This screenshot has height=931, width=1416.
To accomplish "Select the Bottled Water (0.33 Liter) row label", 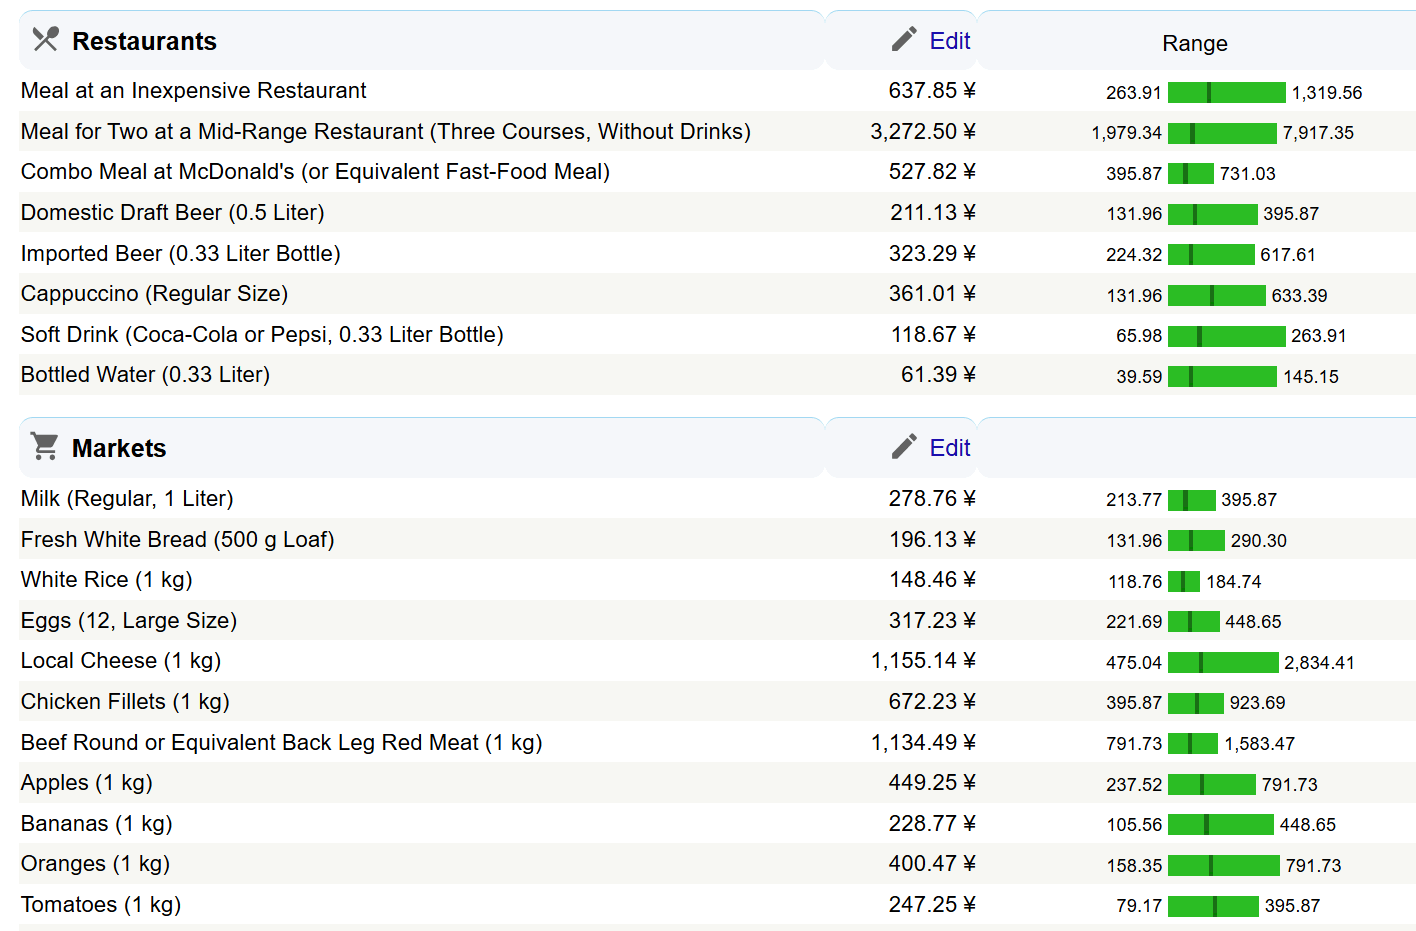I will click(x=145, y=375).
